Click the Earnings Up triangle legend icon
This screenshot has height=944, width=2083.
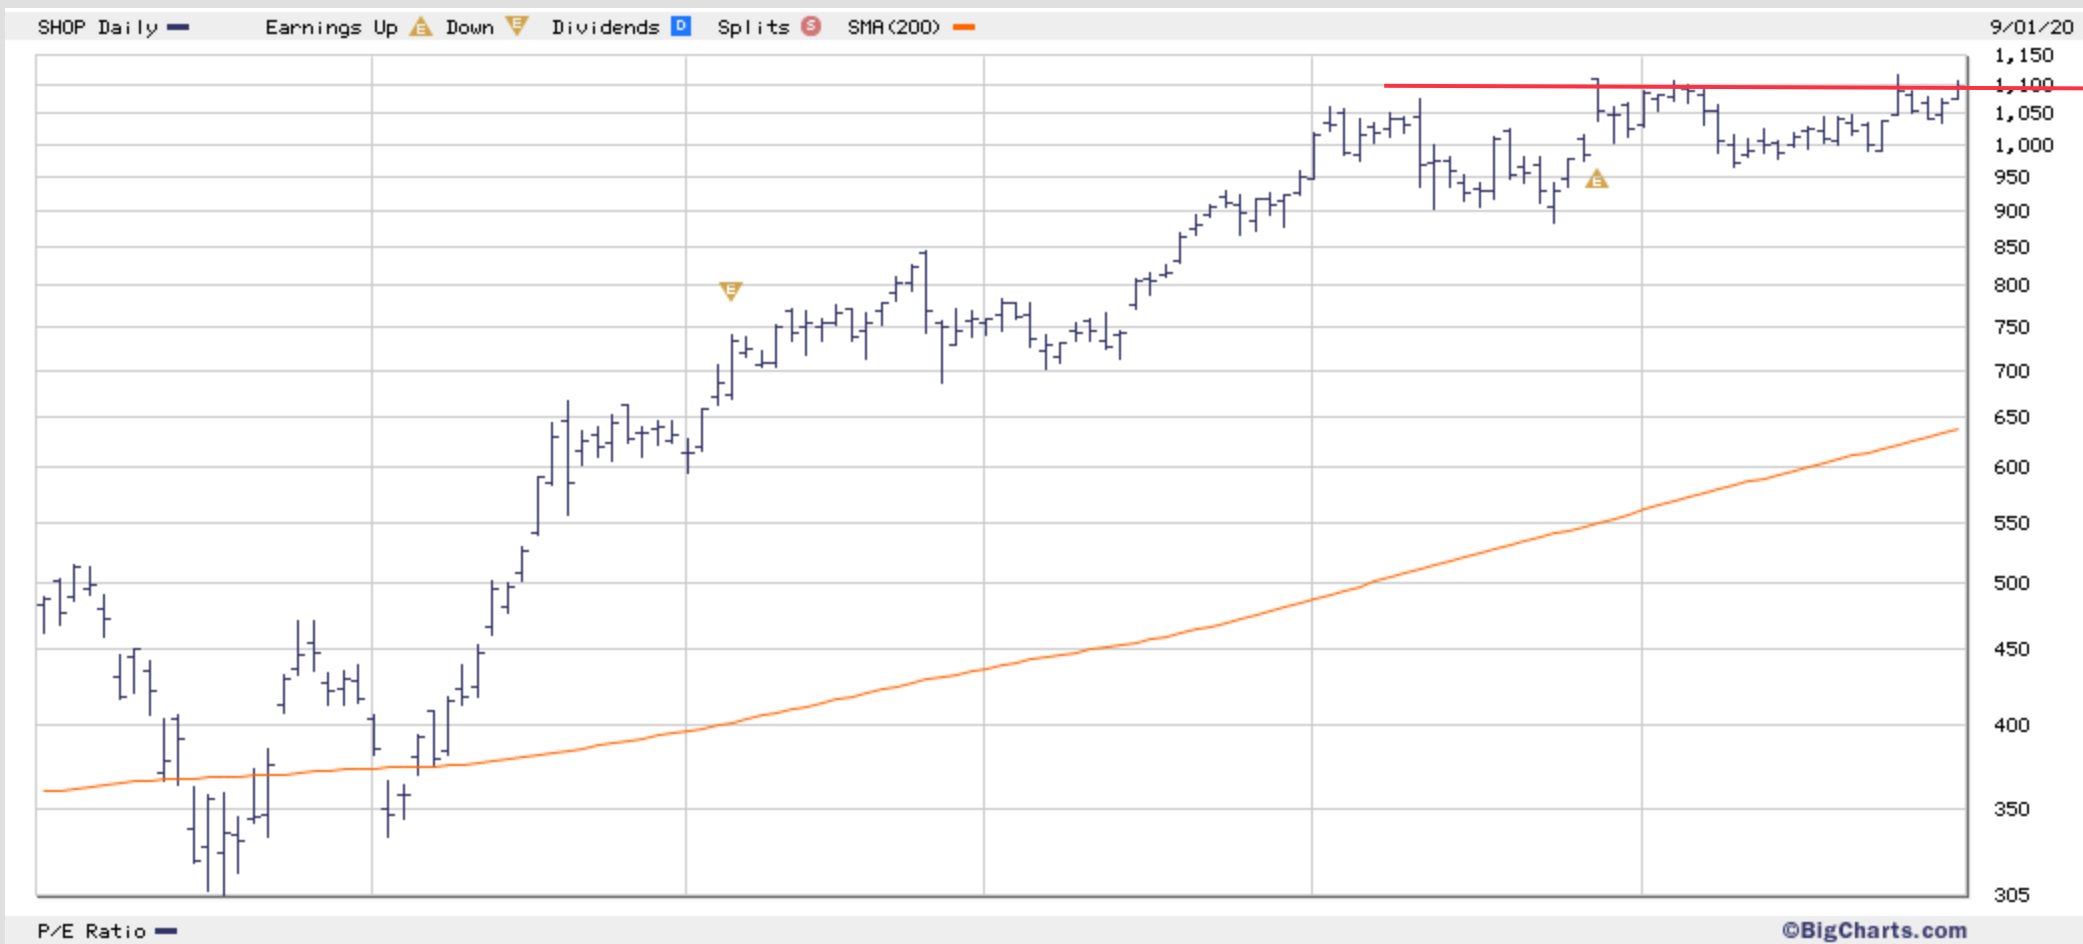coord(421,27)
